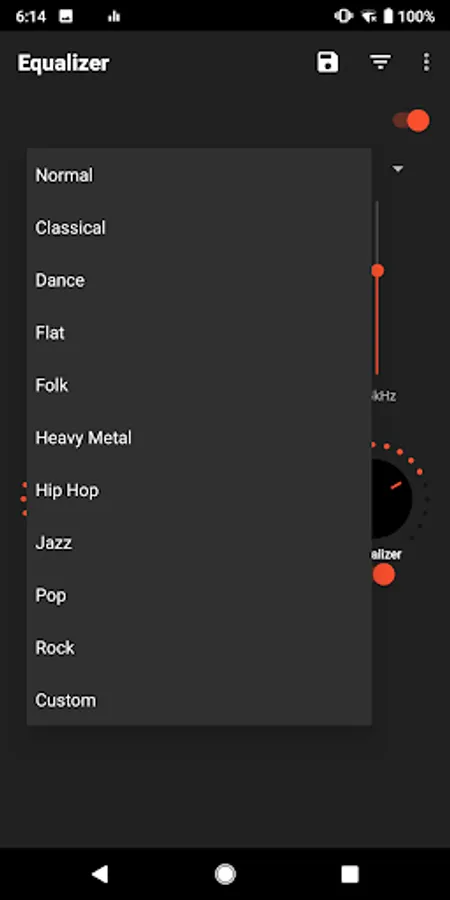Collapse the preset dropdown arrow
The height and width of the screenshot is (900, 450).
click(398, 169)
